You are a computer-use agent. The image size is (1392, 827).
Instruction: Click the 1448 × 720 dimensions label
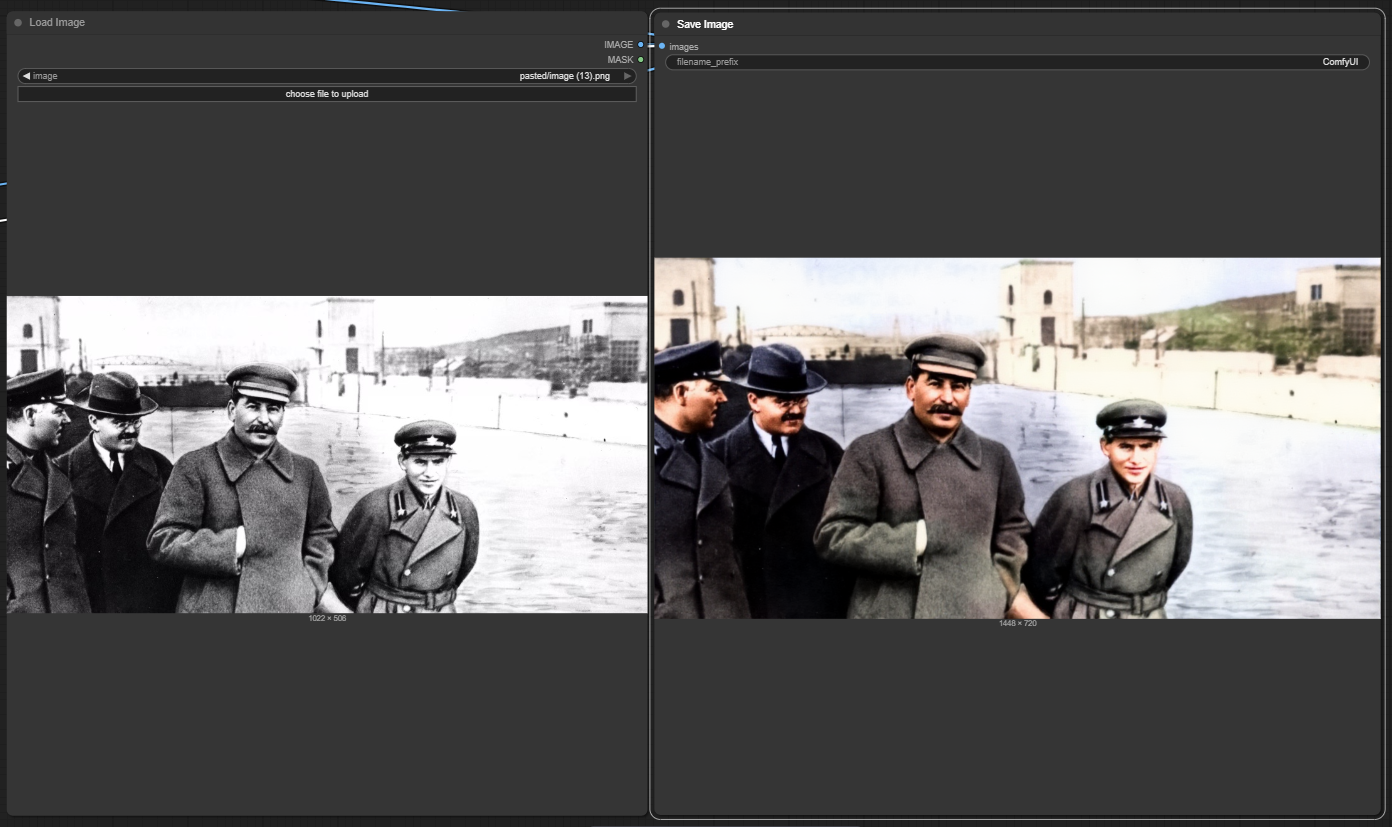pyautogui.click(x=1017, y=624)
